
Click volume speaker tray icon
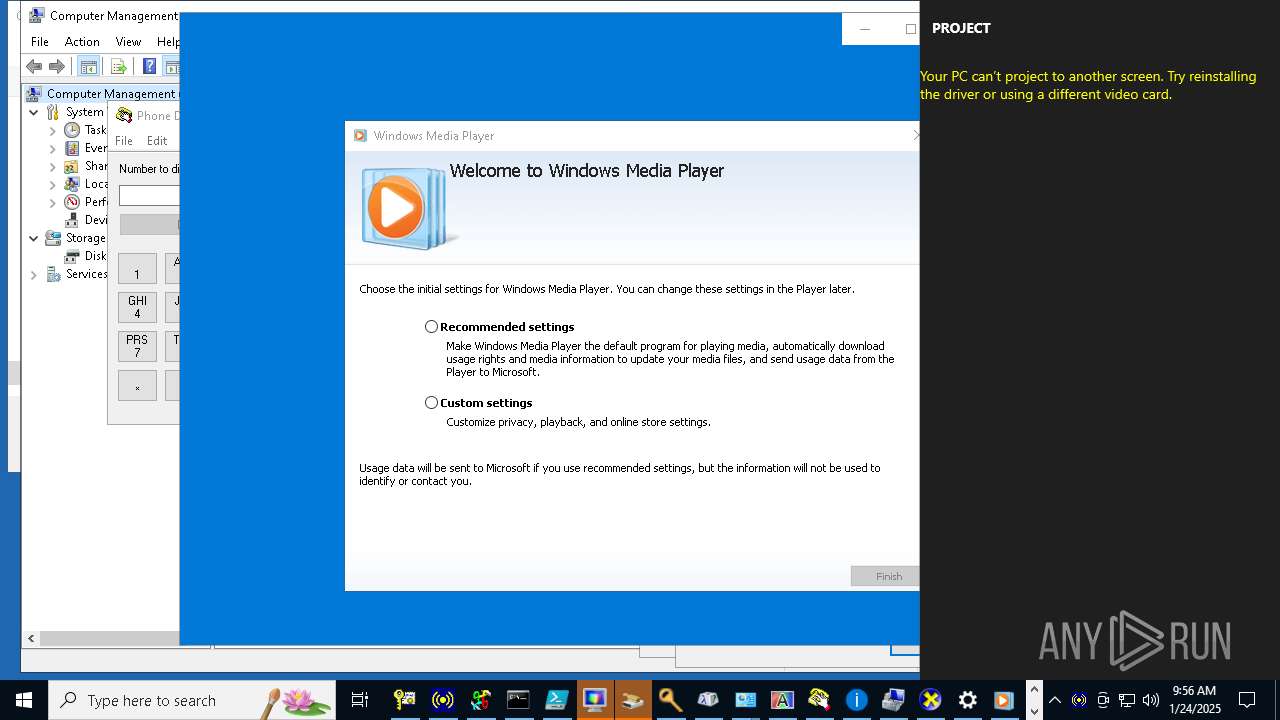[1151, 700]
